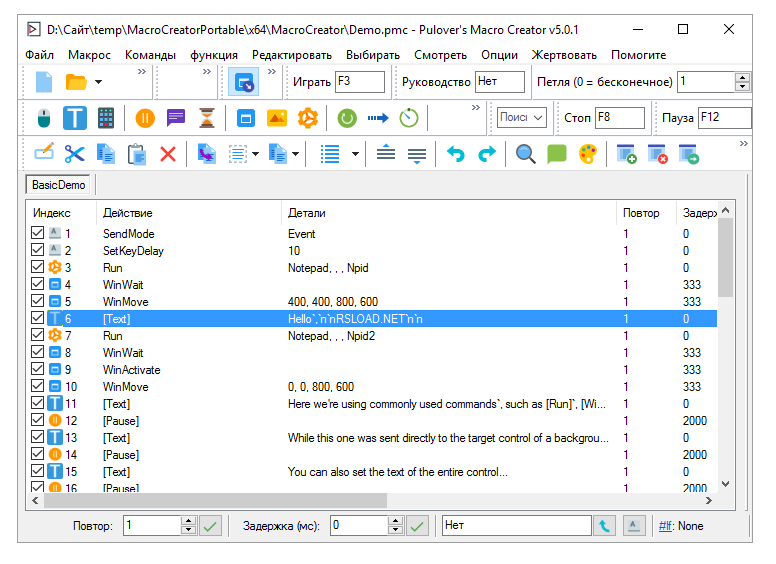Open the Команды menu
Screen dimensions: 776x564
click(x=150, y=55)
